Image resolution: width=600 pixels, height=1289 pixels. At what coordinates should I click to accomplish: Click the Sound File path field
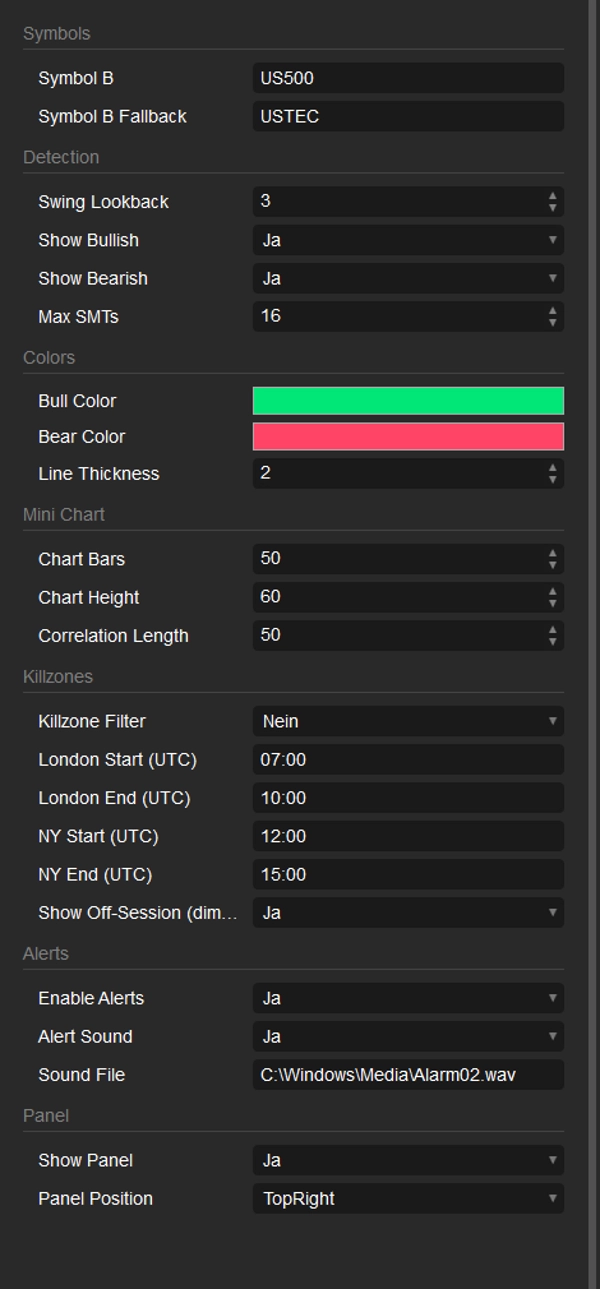click(407, 1074)
